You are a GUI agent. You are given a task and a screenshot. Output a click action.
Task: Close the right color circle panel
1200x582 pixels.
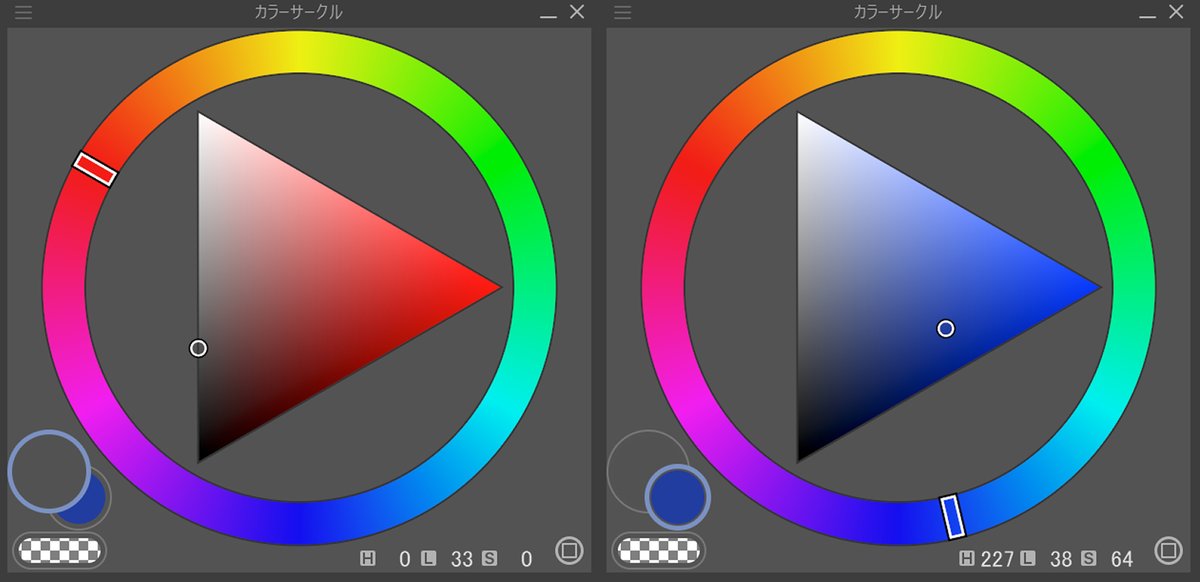1177,12
